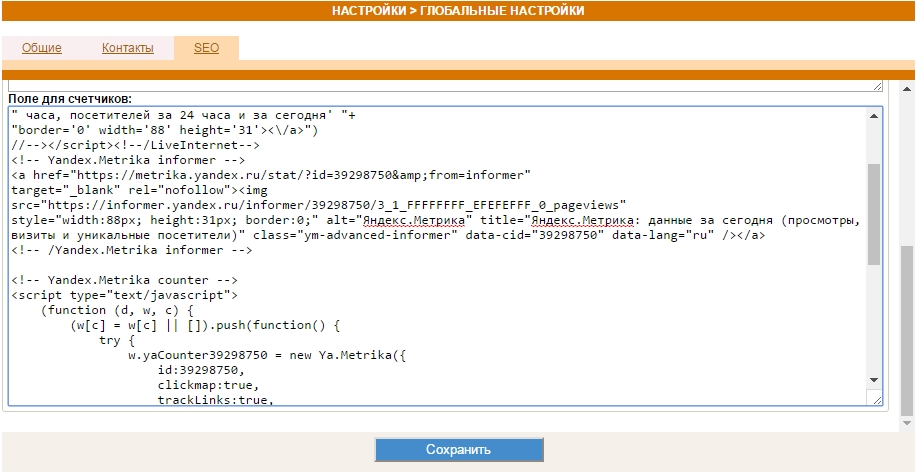Click the informer.yandex.ru src line
This screenshot has height=474, width=916.
pos(319,205)
